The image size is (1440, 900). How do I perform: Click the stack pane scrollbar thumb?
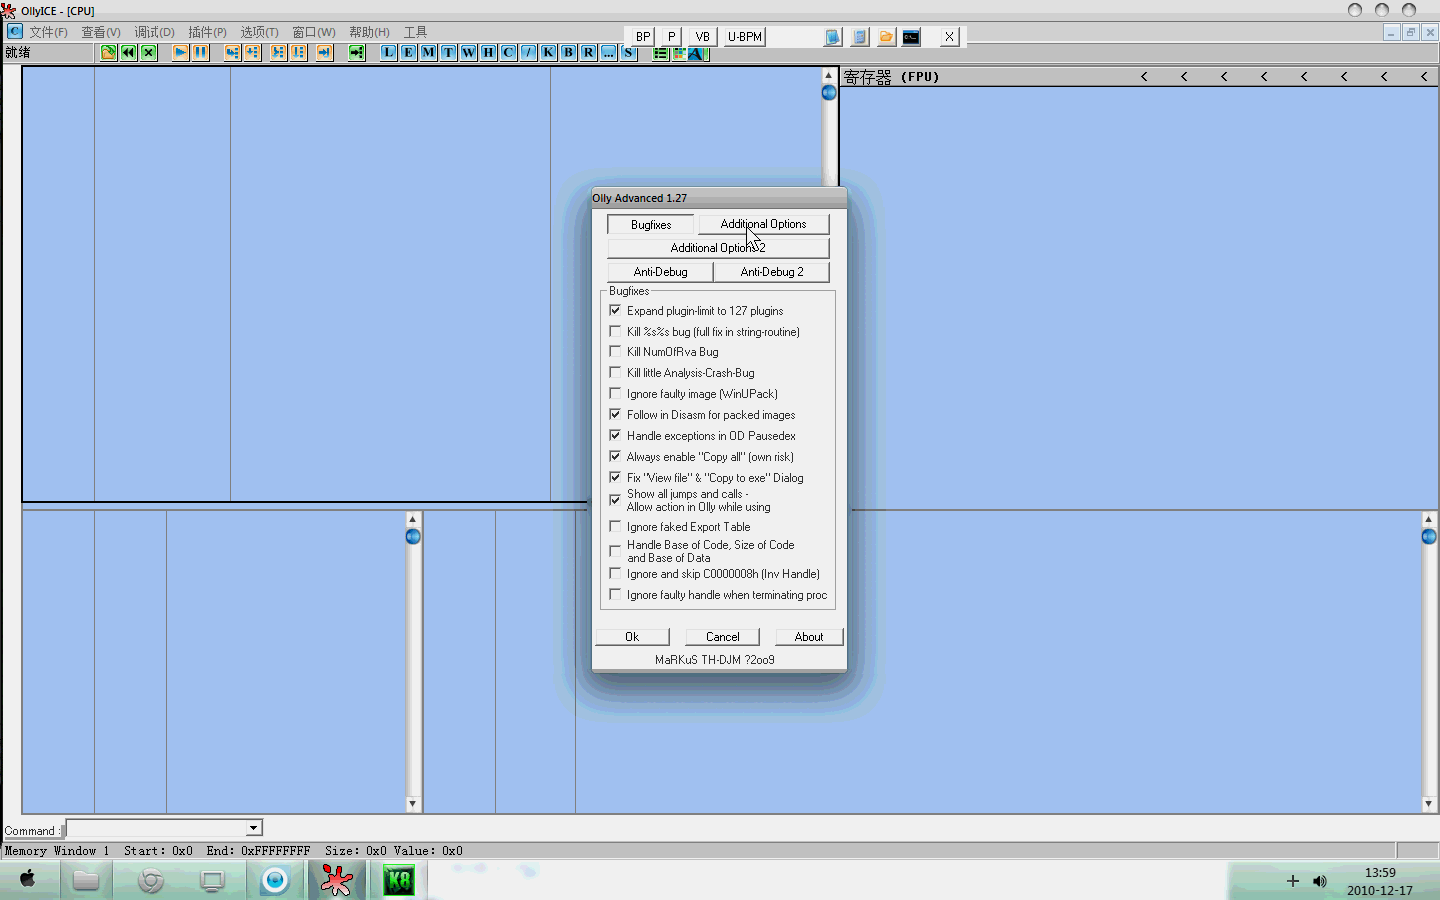point(1429,537)
